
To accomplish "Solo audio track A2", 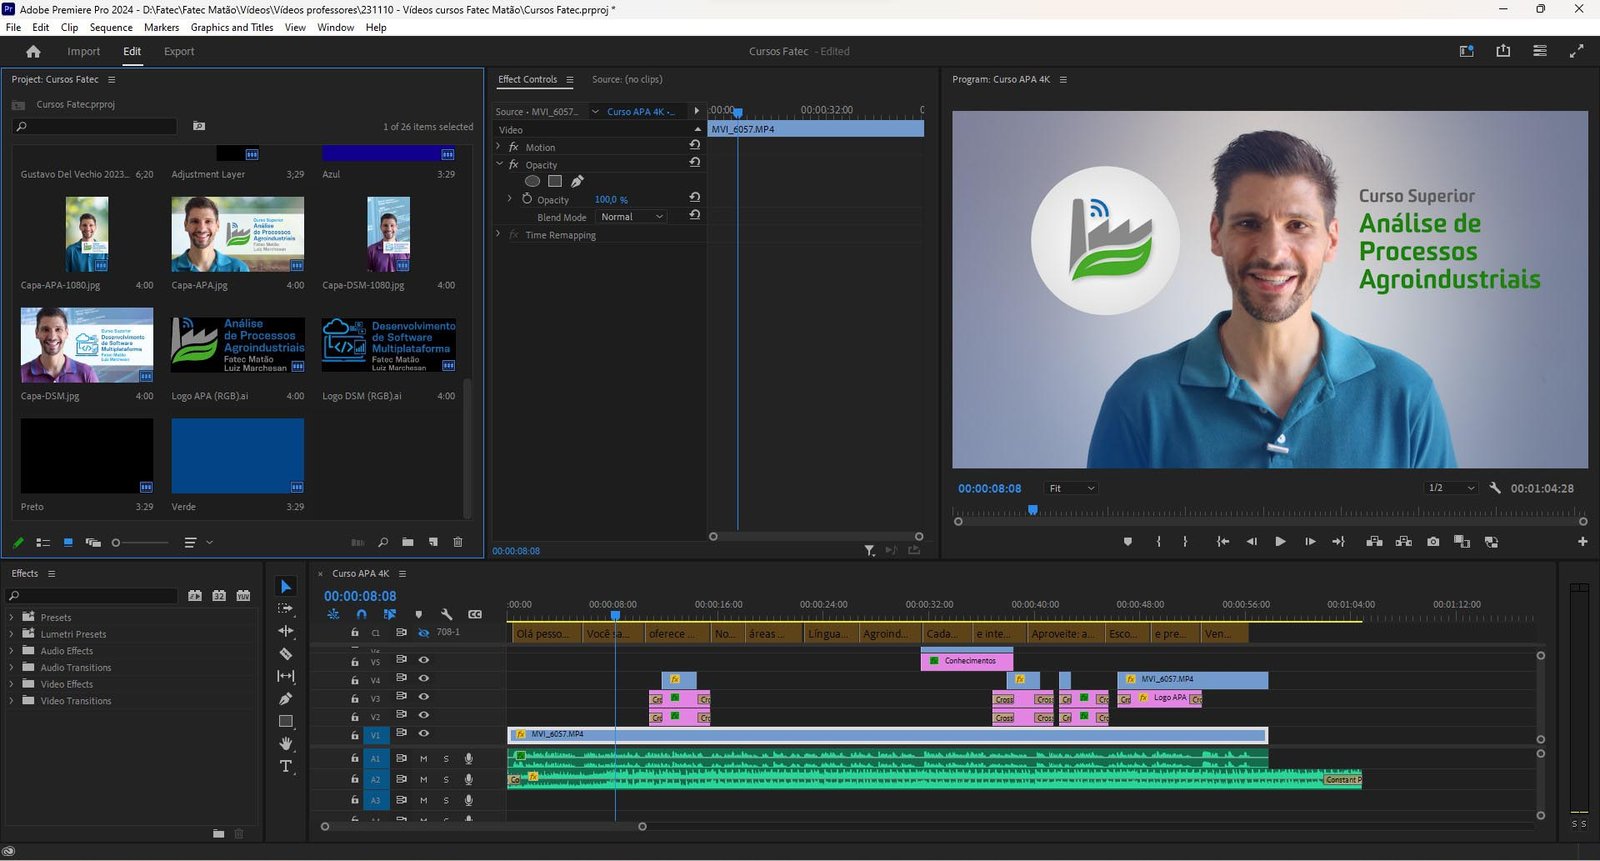I will click(446, 780).
